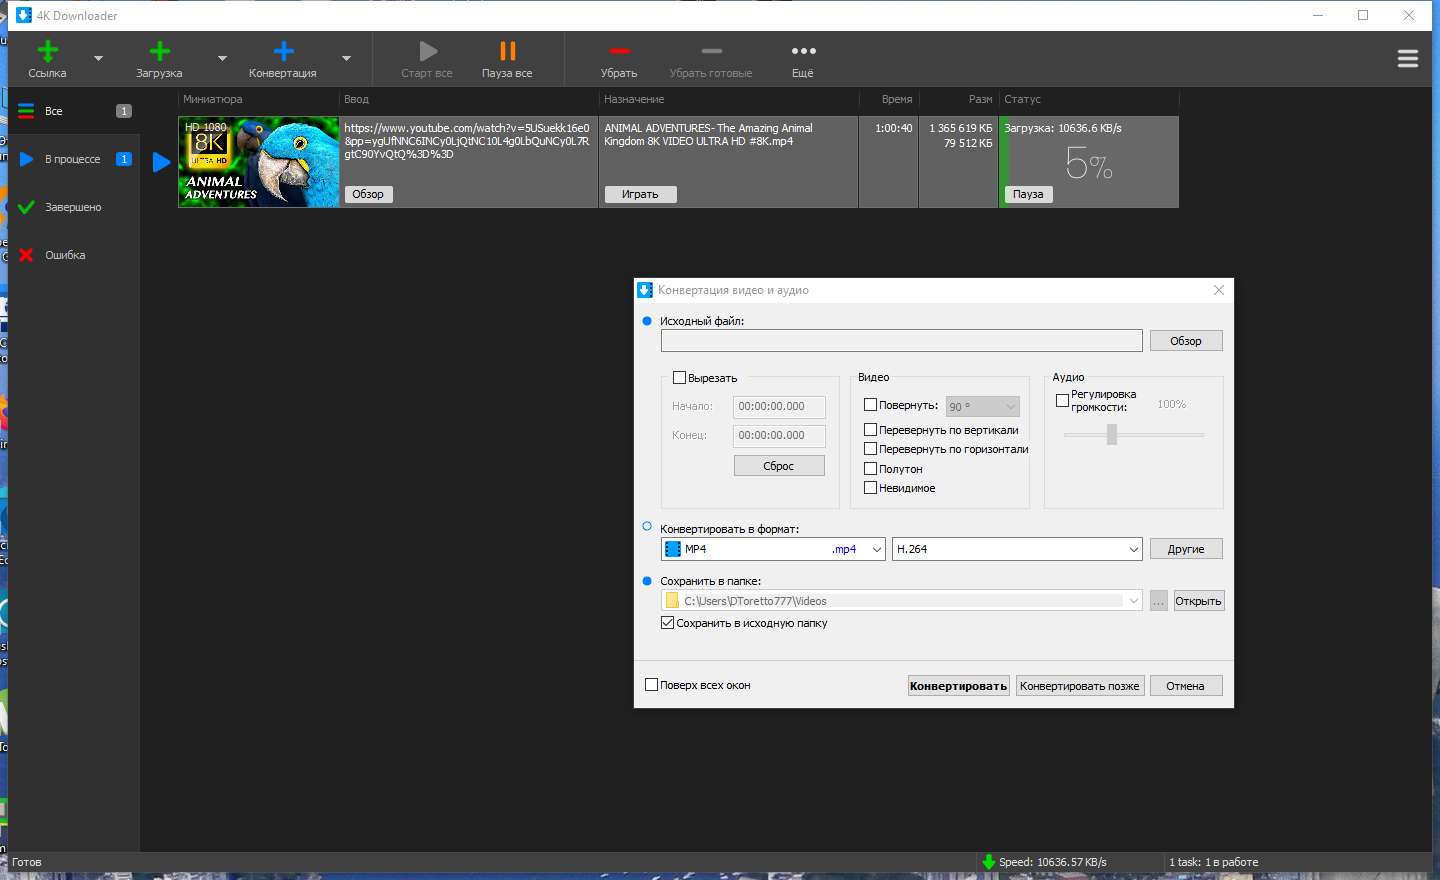Tick the Полутон checkbox
Screen dimensions: 1440x880
870,468
